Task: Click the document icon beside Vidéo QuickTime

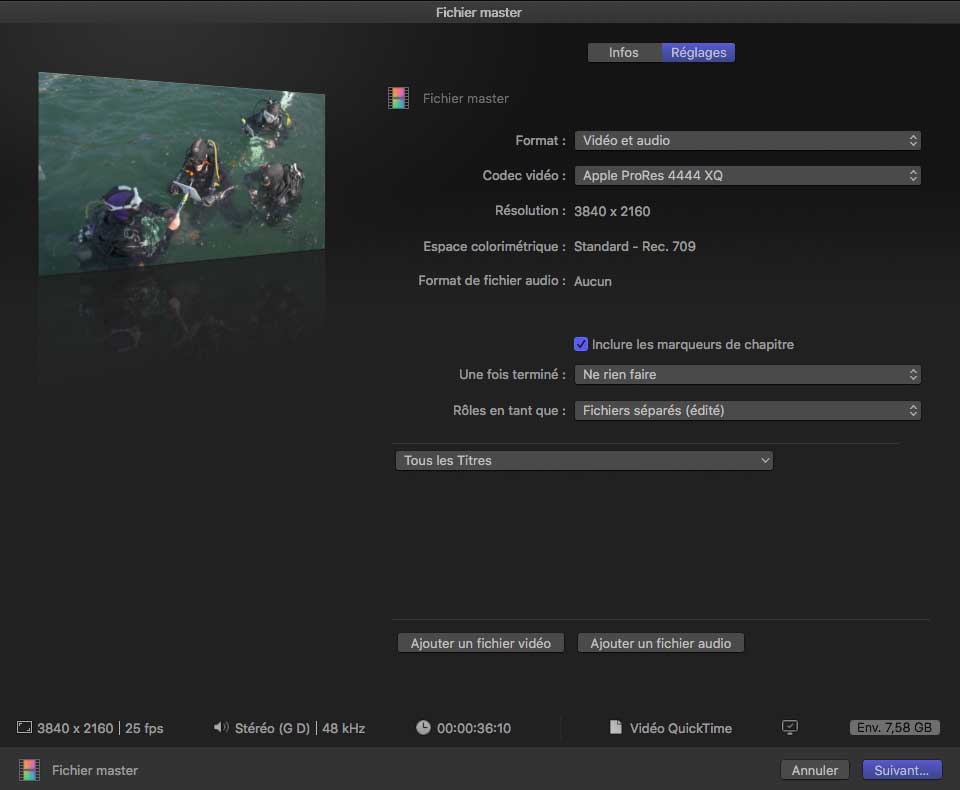Action: 616,728
